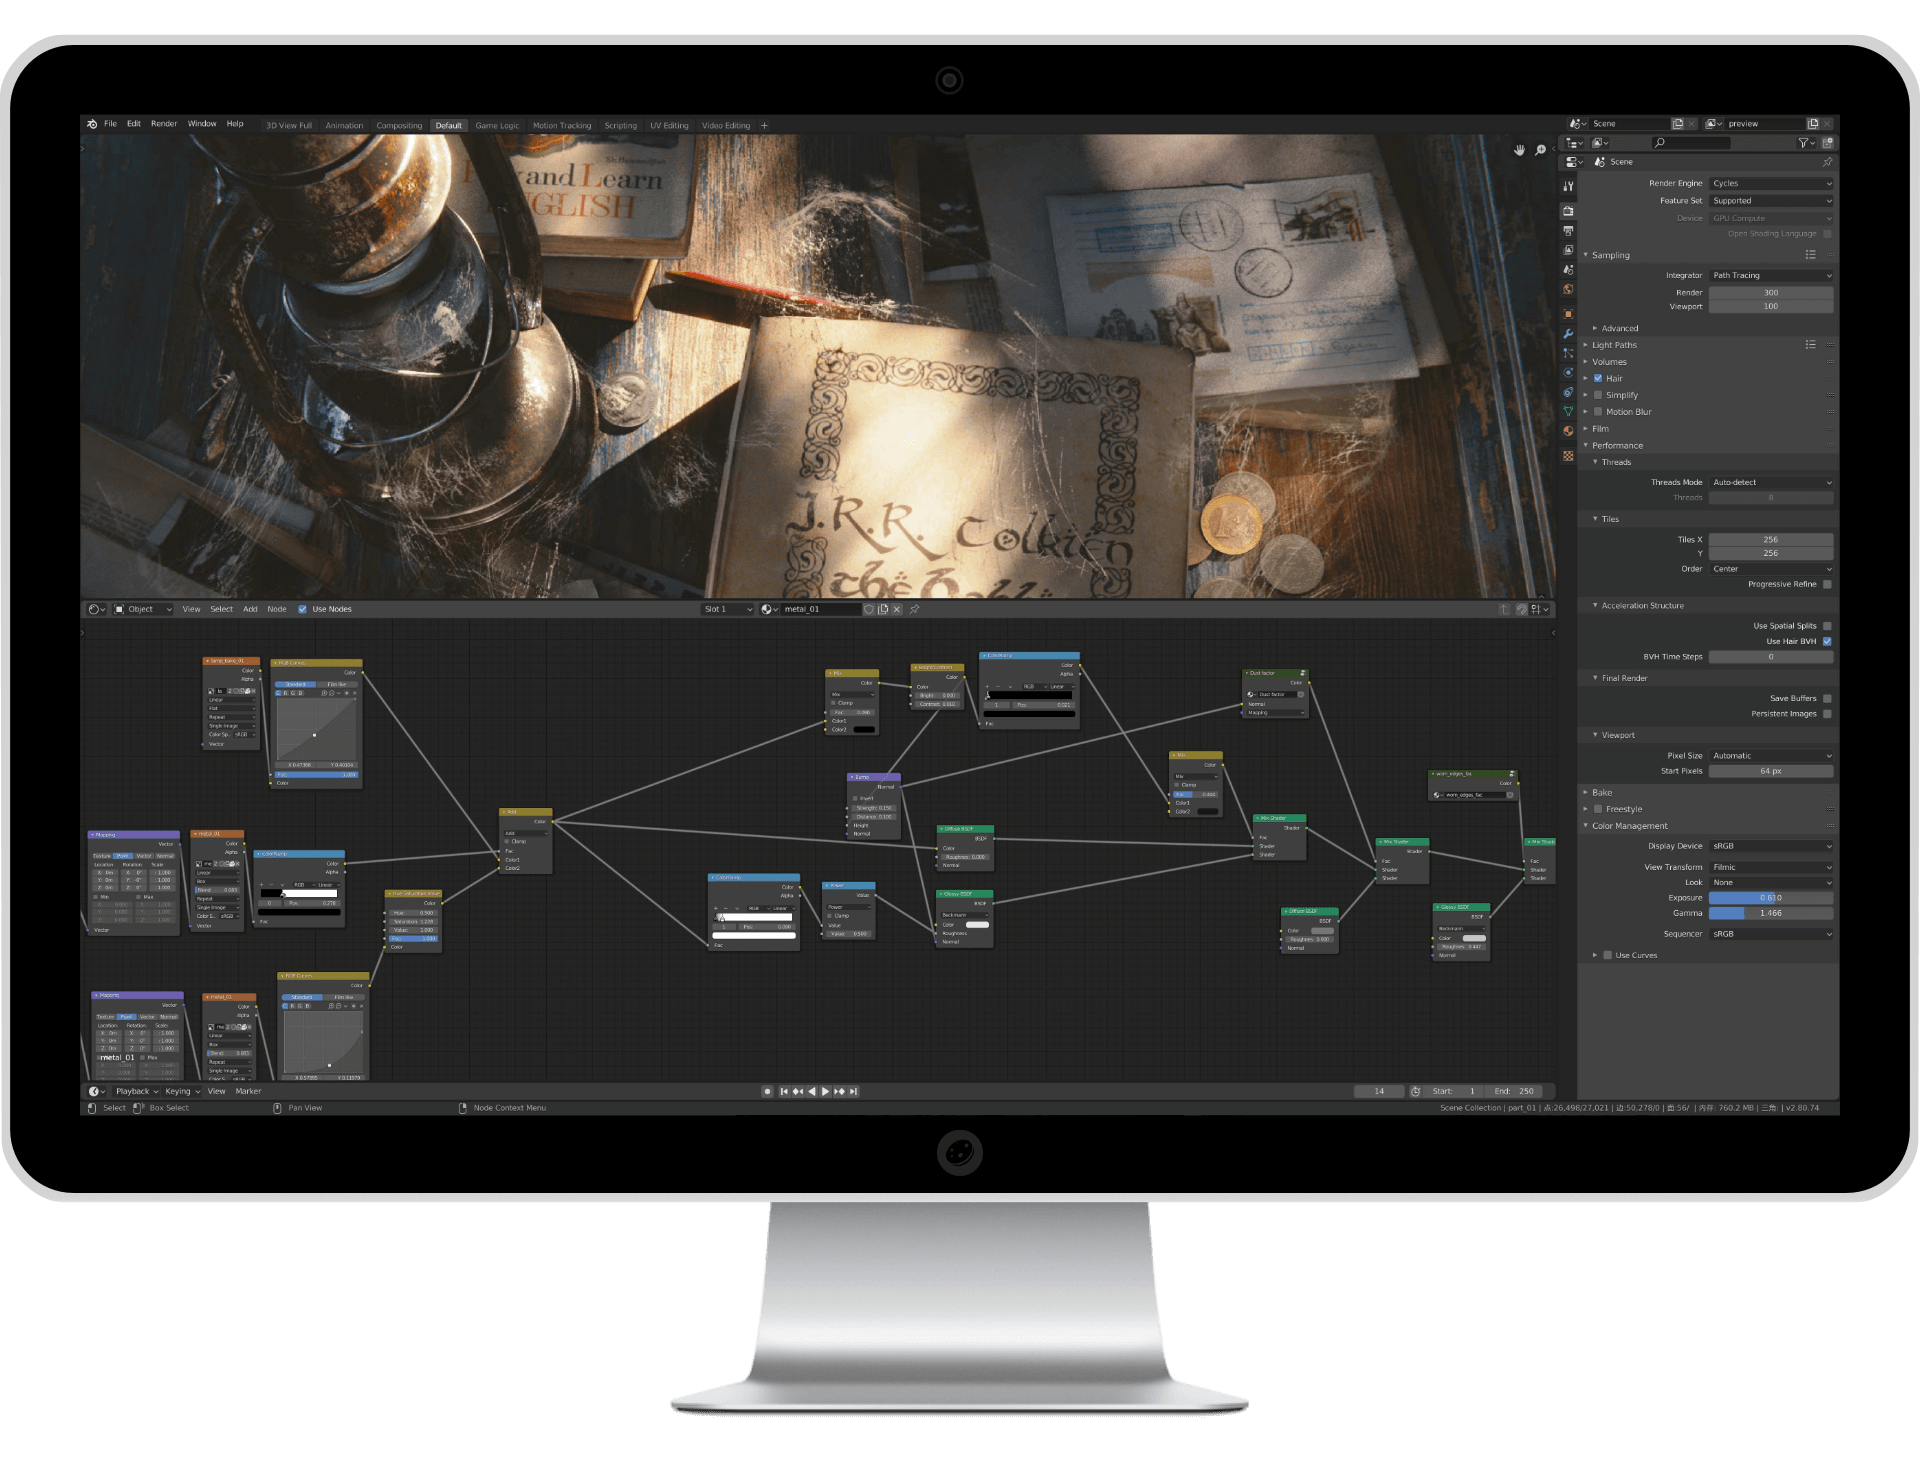Open the Tiles Order Center dropdown

point(1771,569)
